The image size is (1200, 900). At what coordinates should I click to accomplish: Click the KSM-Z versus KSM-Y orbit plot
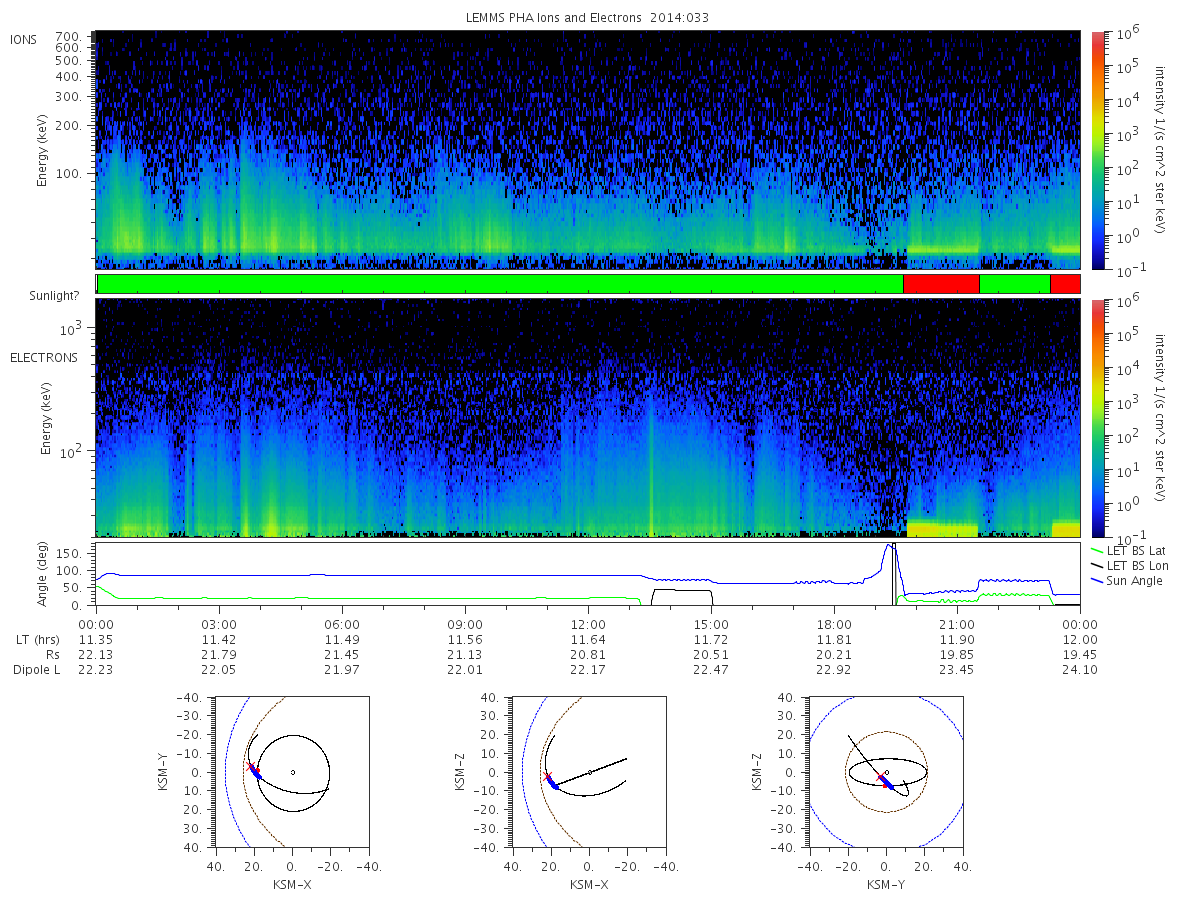click(886, 772)
